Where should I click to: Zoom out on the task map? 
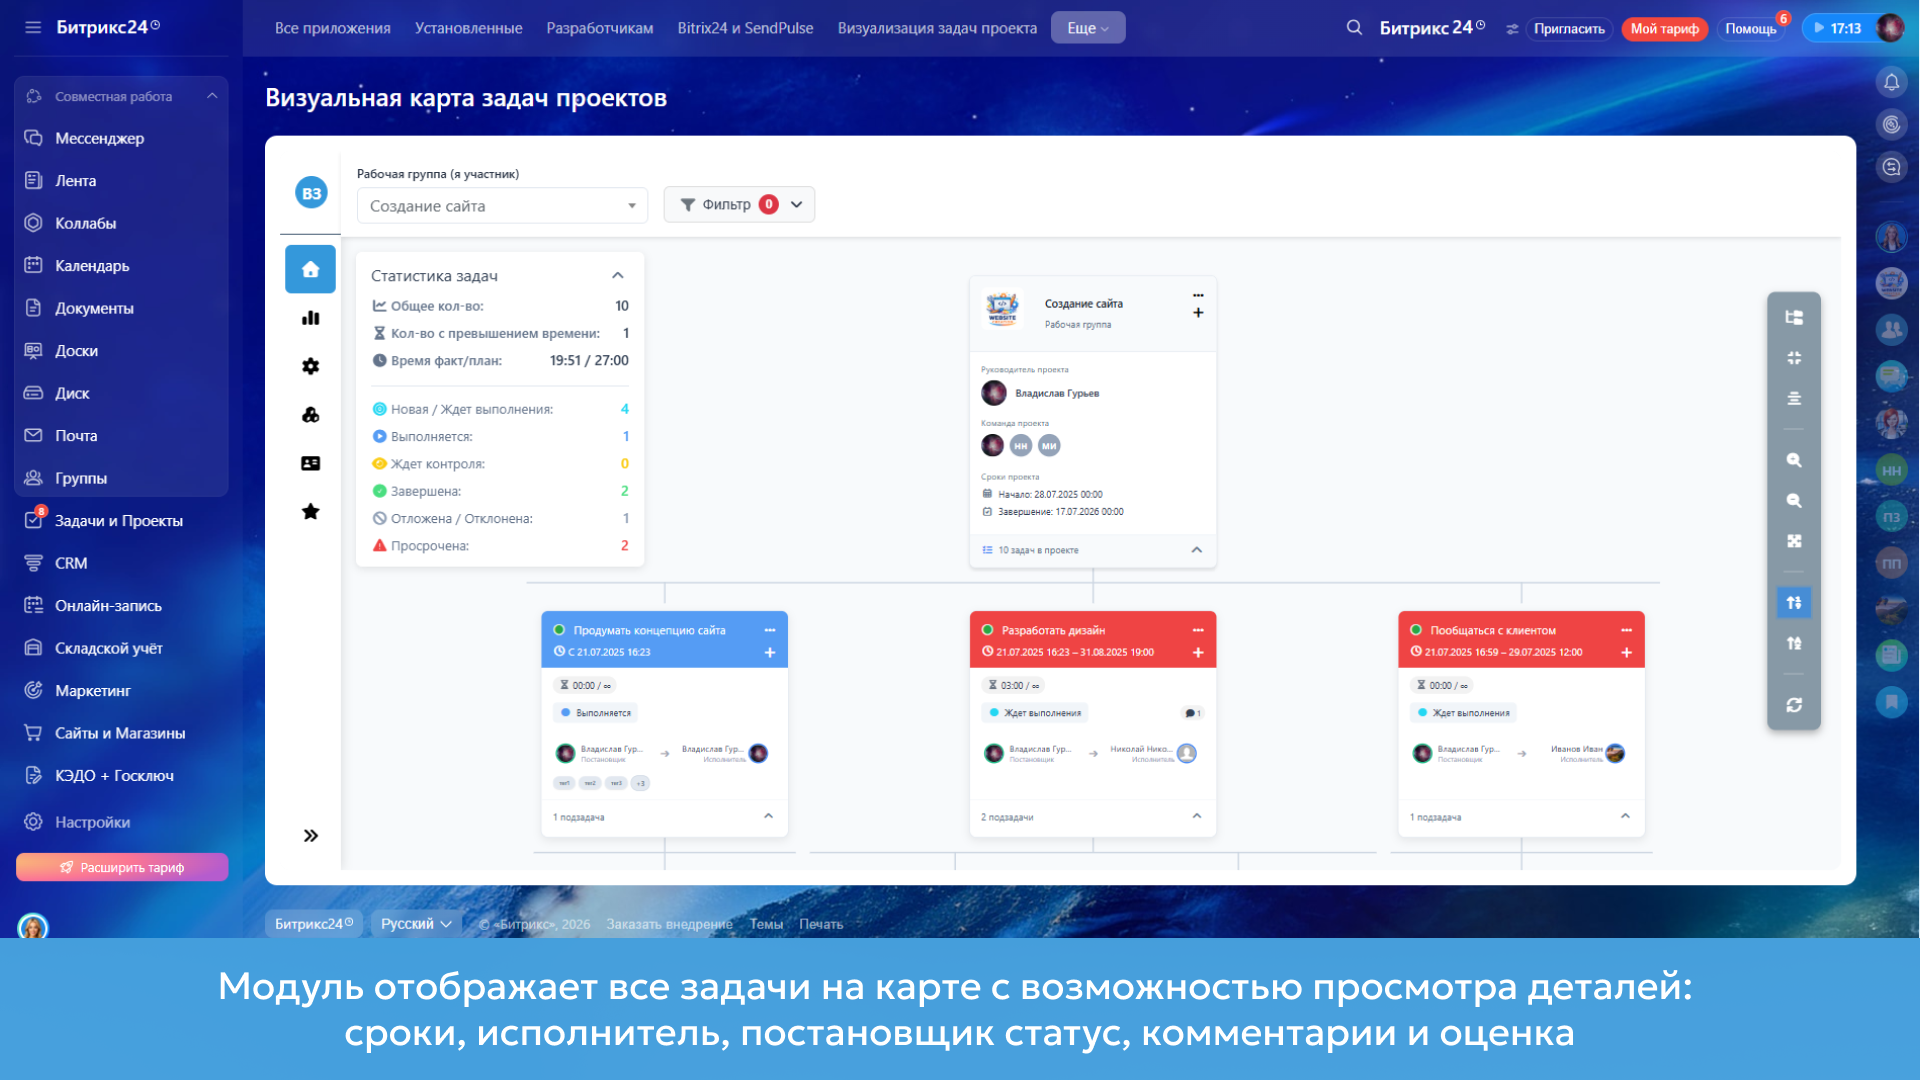[1794, 501]
